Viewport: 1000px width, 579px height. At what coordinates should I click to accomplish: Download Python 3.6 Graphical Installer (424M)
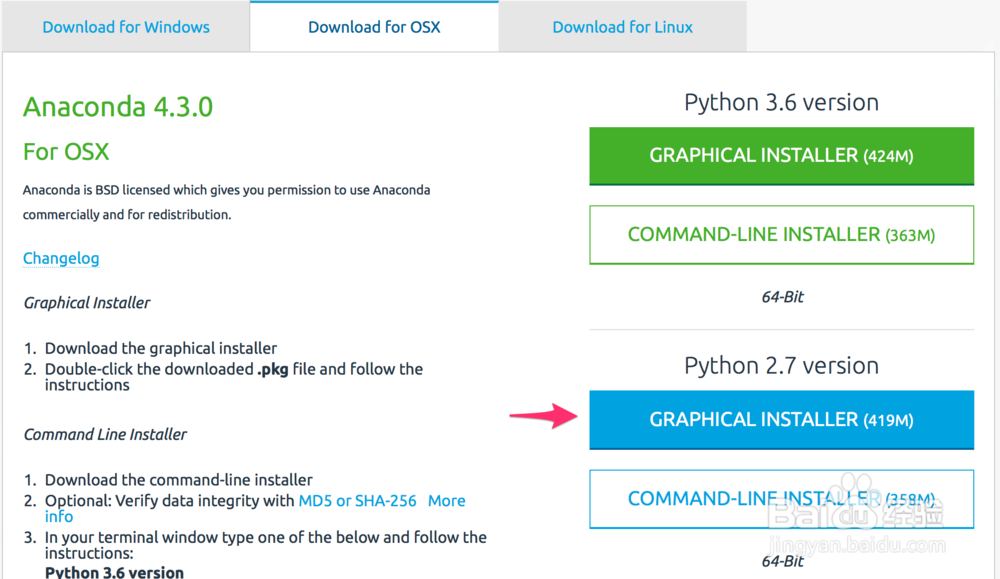(781, 156)
